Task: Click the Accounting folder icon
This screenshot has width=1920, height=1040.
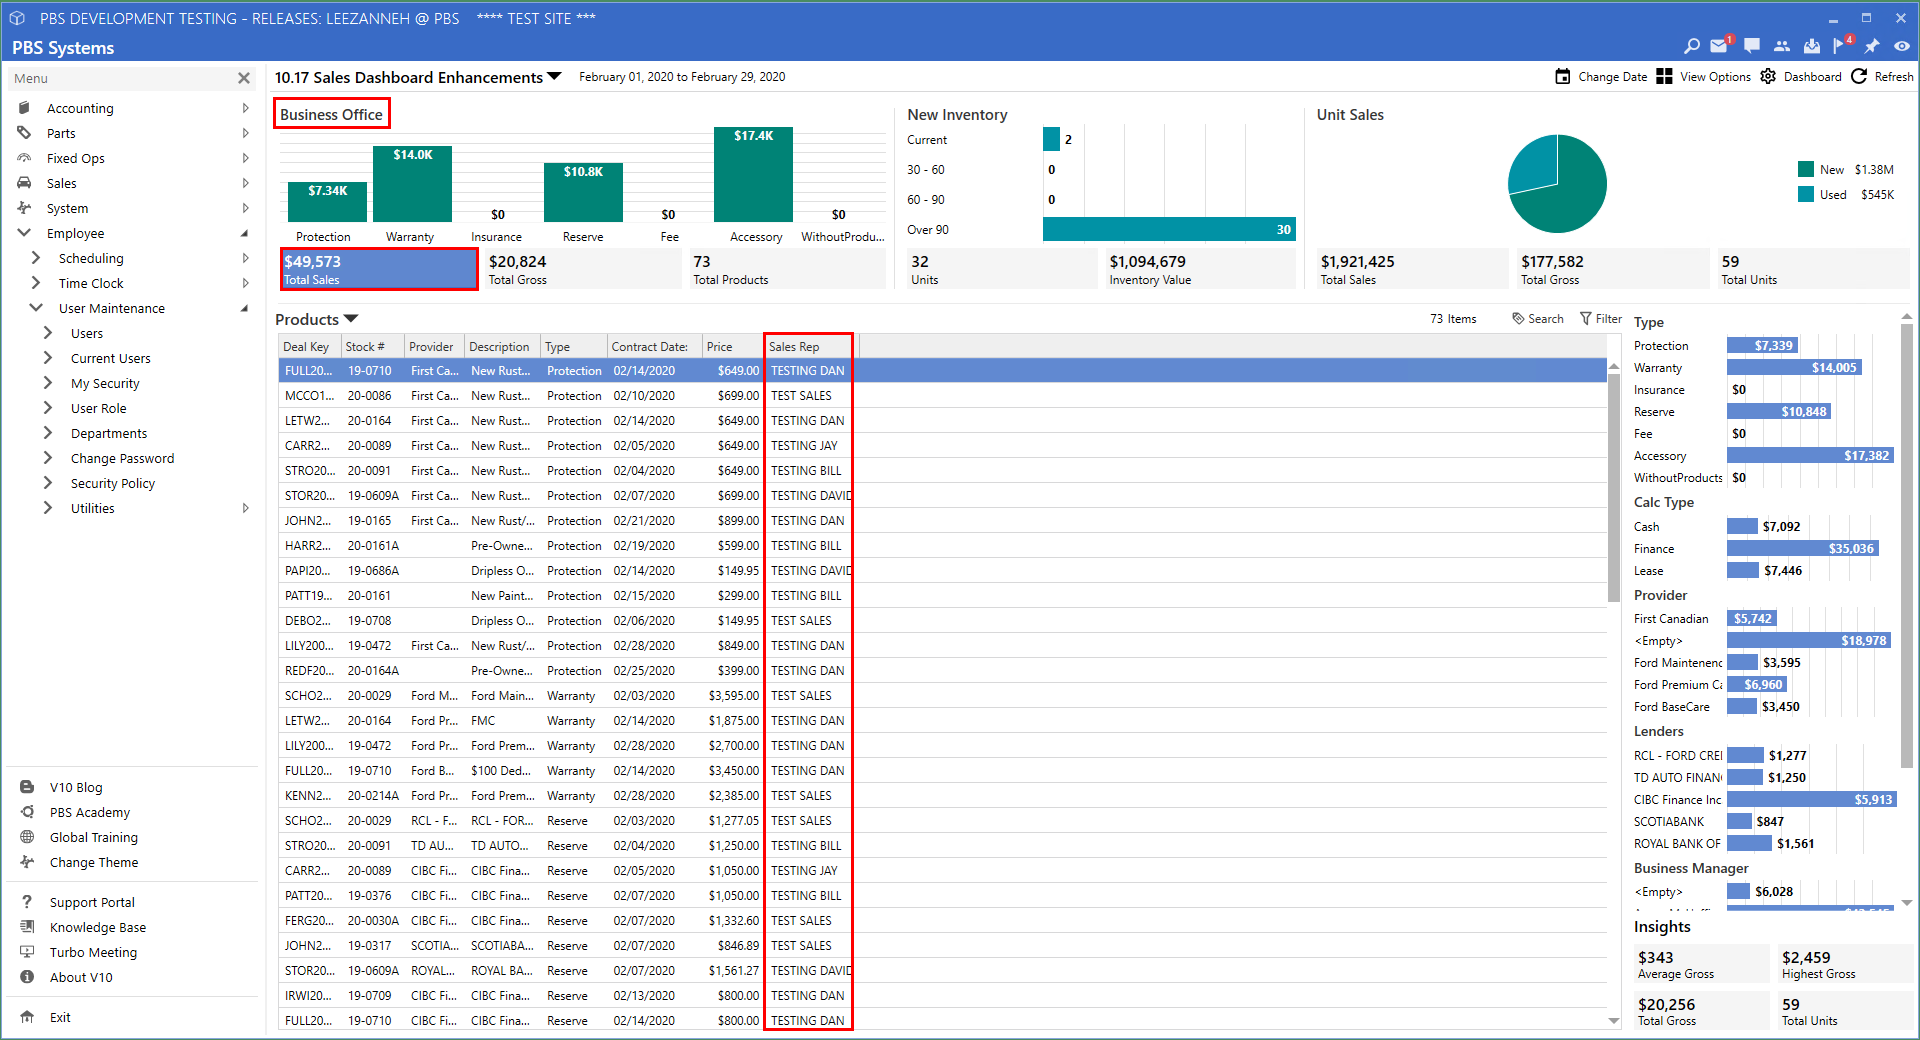Action: pyautogui.click(x=25, y=108)
